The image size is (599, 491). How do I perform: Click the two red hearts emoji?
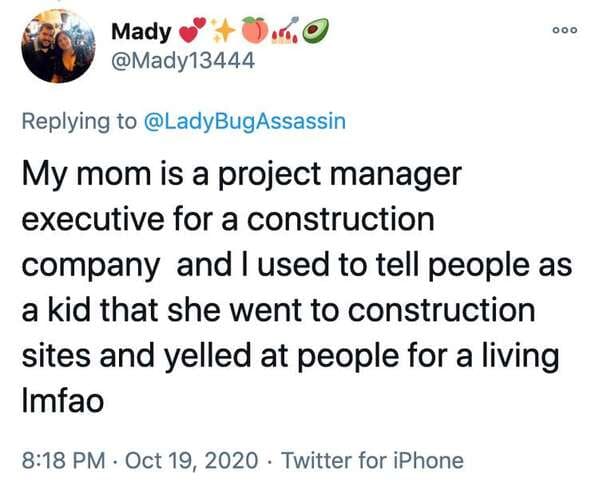tap(193, 31)
